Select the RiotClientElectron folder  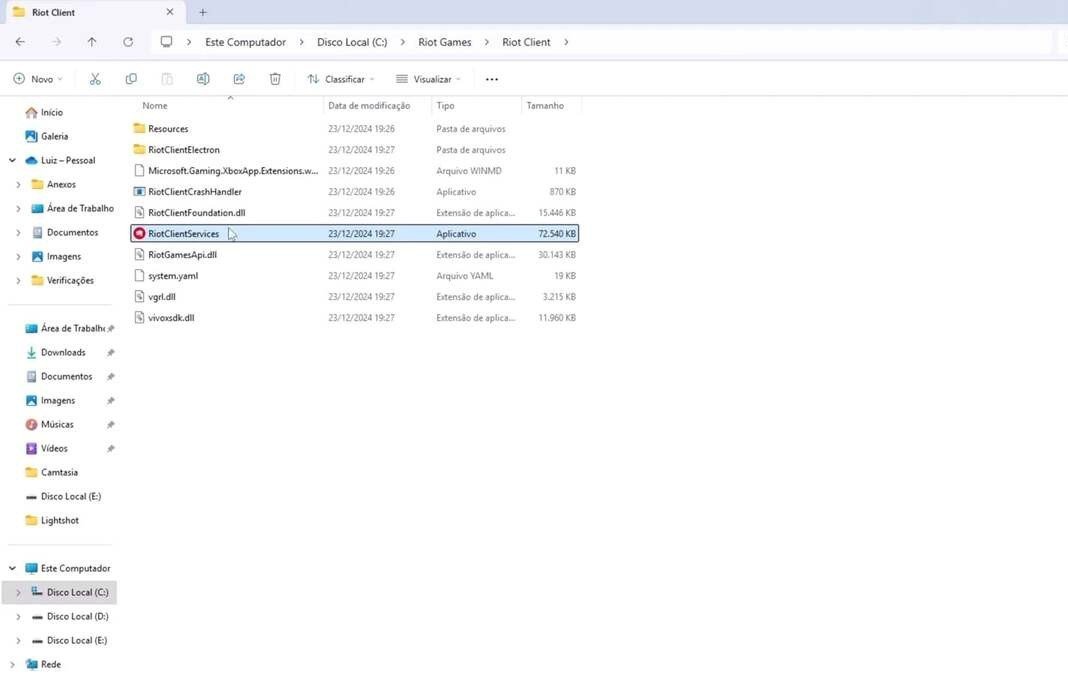coord(355,149)
